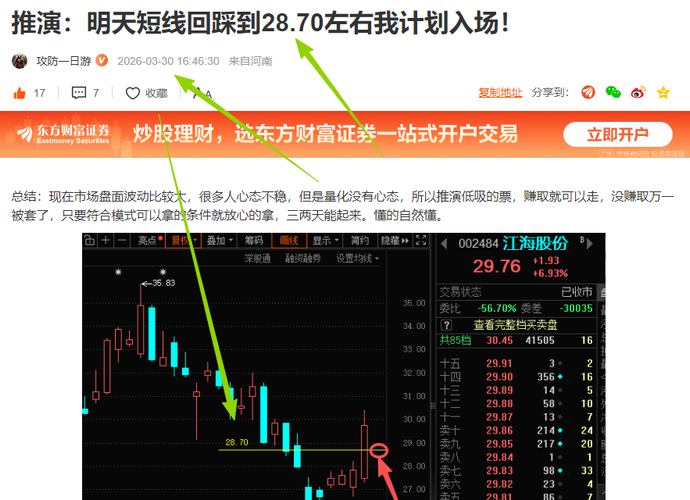Screen dimensions: 690x500
Task: Click 复制地址 copy address link
Action: [500, 92]
